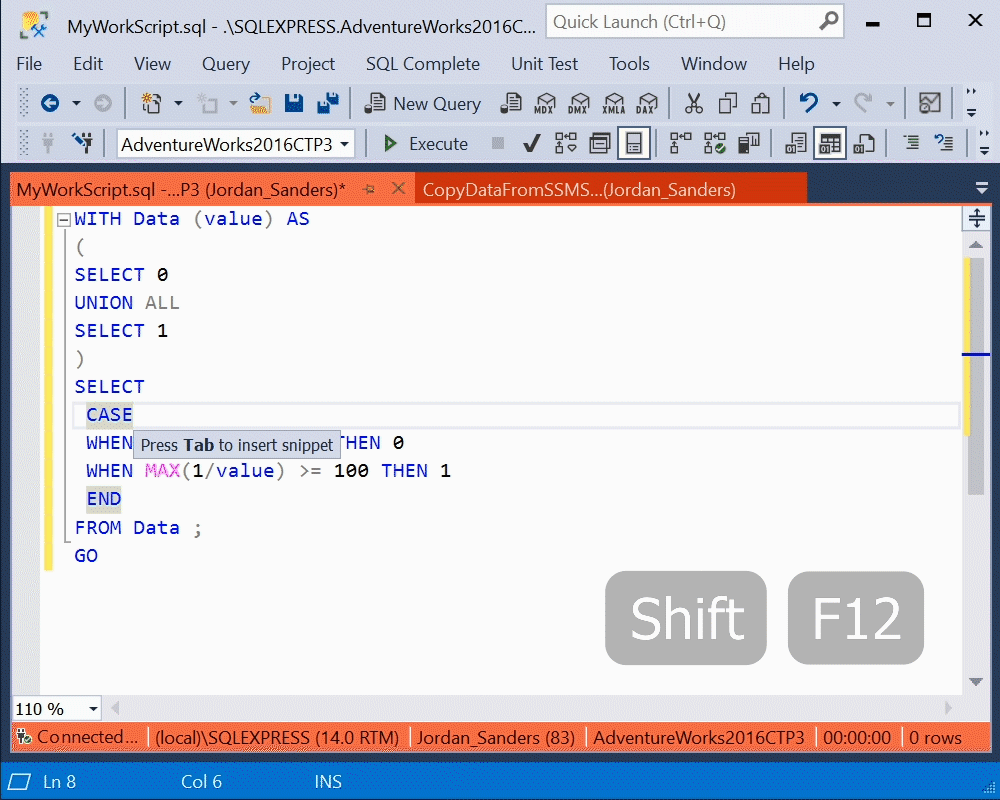
Task: Click the vertical scrollbar up arrow
Action: coord(976,245)
